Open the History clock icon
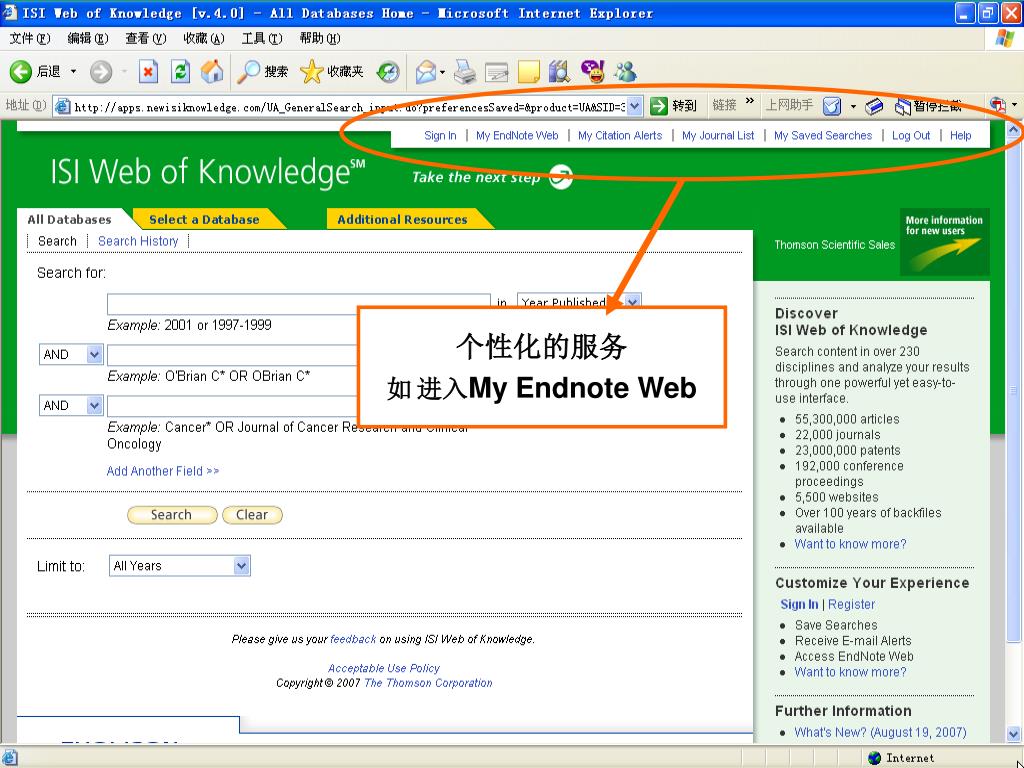This screenshot has height=768, width=1024. pyautogui.click(x=389, y=72)
